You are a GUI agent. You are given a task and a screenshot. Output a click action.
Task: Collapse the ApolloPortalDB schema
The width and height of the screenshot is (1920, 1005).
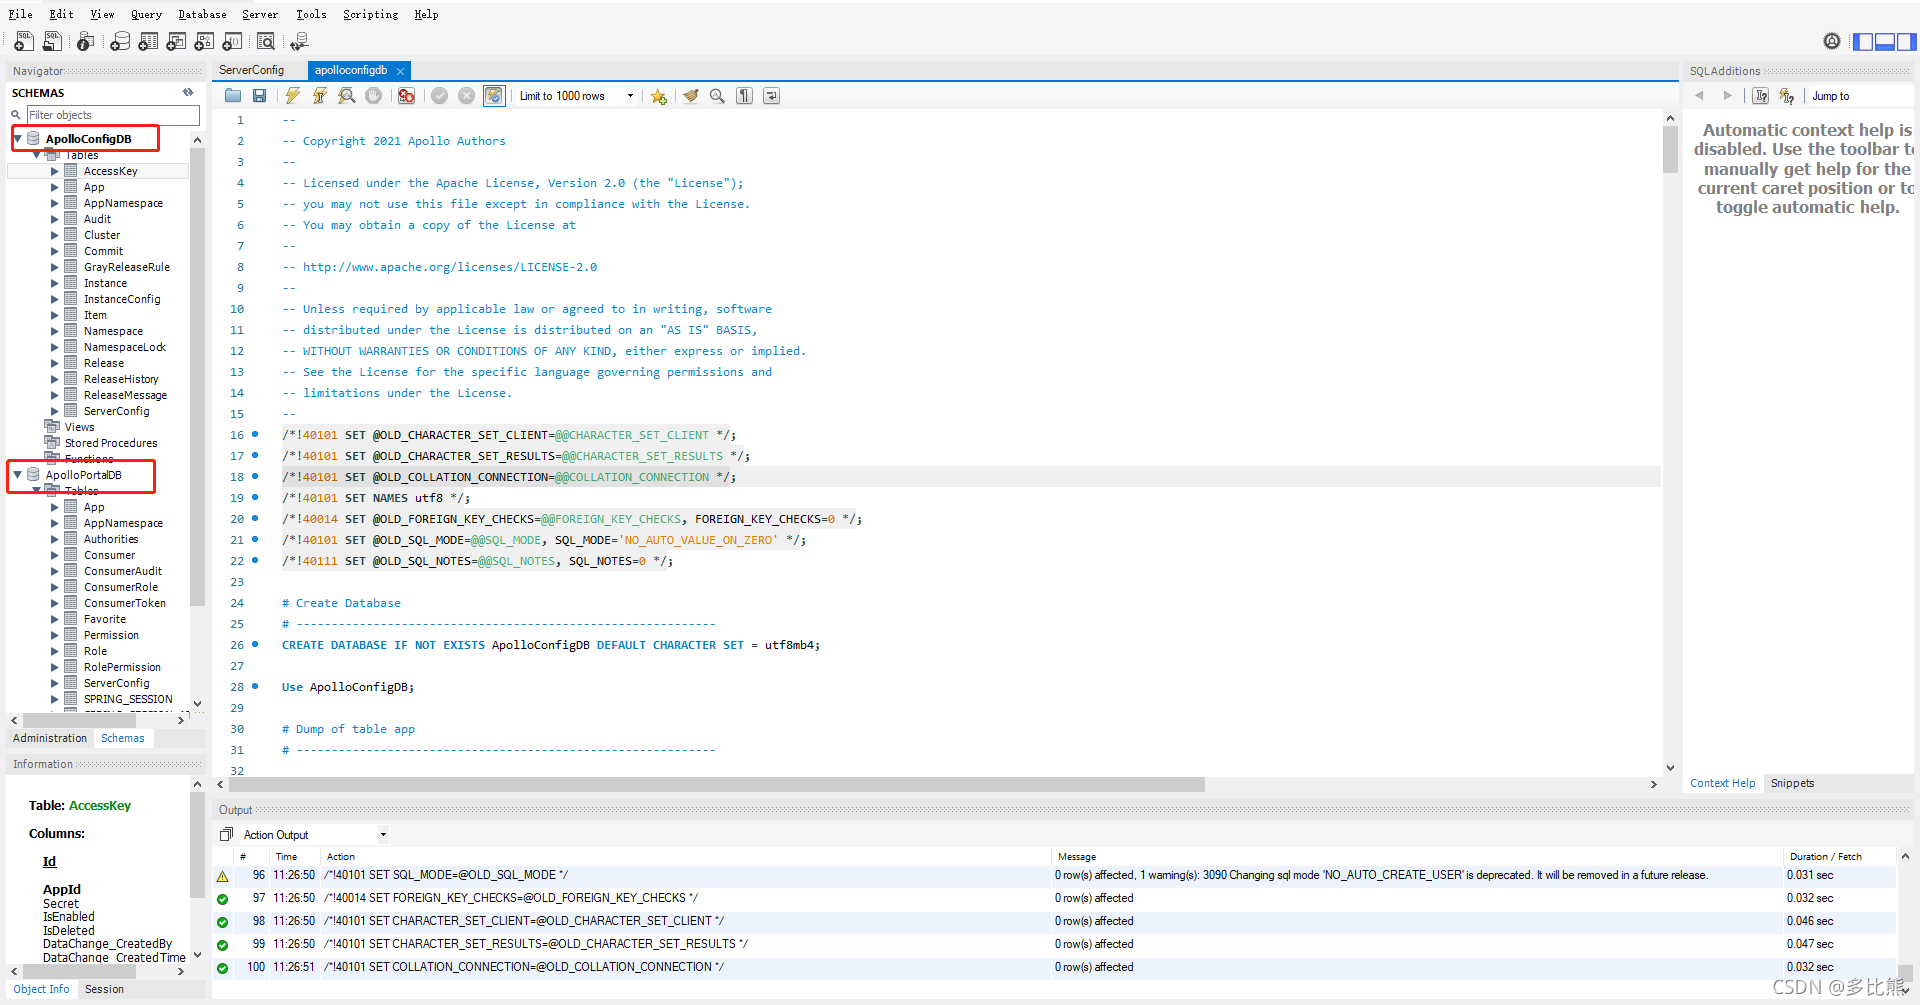[18, 475]
